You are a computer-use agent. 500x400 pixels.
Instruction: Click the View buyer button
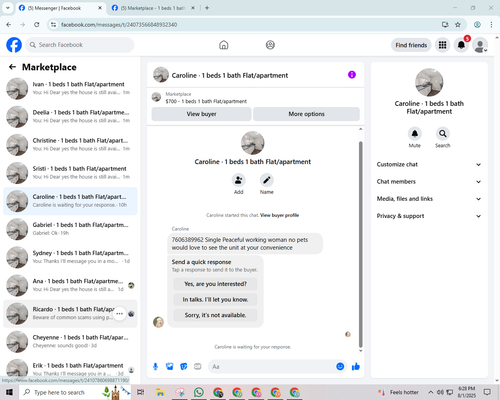point(201,114)
